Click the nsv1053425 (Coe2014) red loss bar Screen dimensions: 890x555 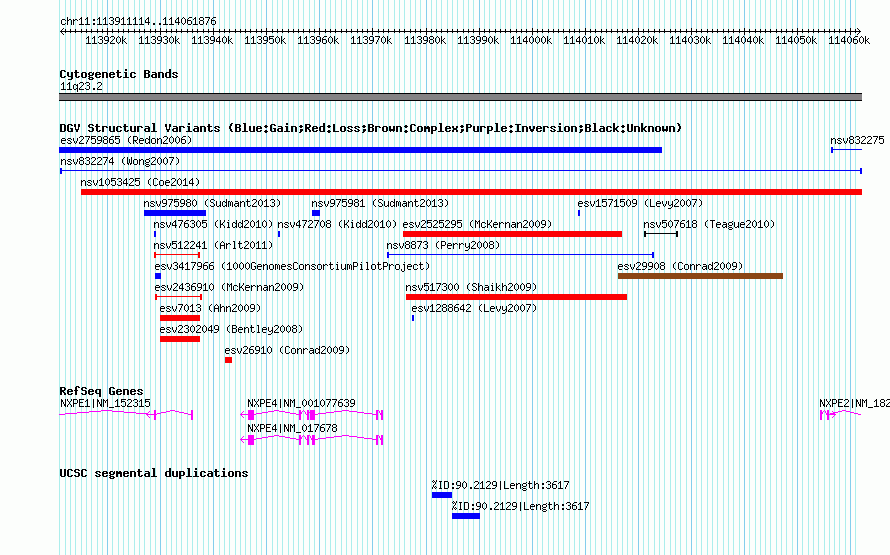[471, 192]
